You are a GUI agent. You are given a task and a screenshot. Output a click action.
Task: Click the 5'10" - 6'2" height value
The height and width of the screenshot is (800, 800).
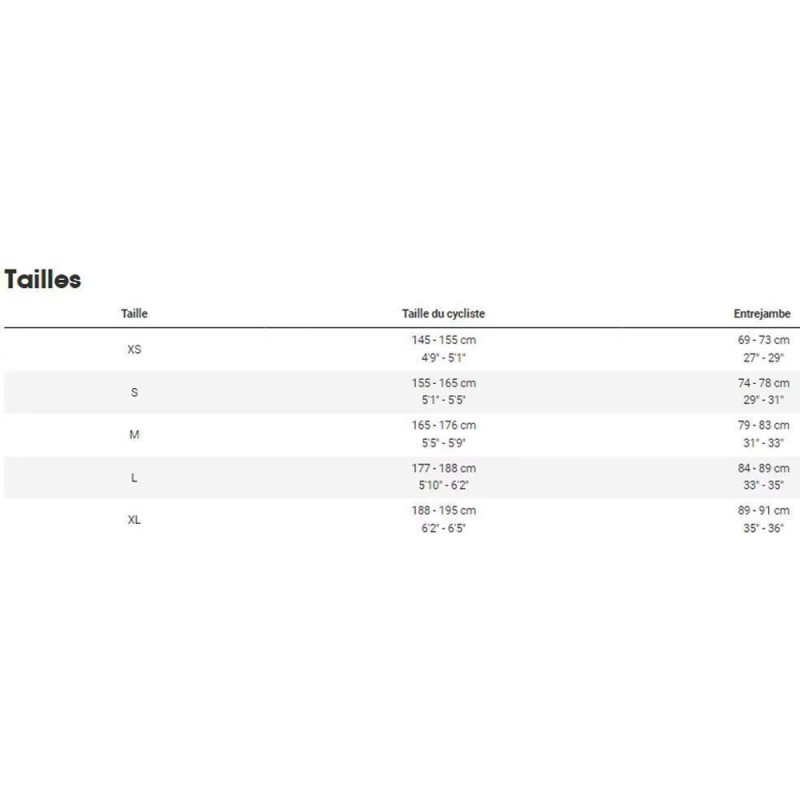pos(443,485)
